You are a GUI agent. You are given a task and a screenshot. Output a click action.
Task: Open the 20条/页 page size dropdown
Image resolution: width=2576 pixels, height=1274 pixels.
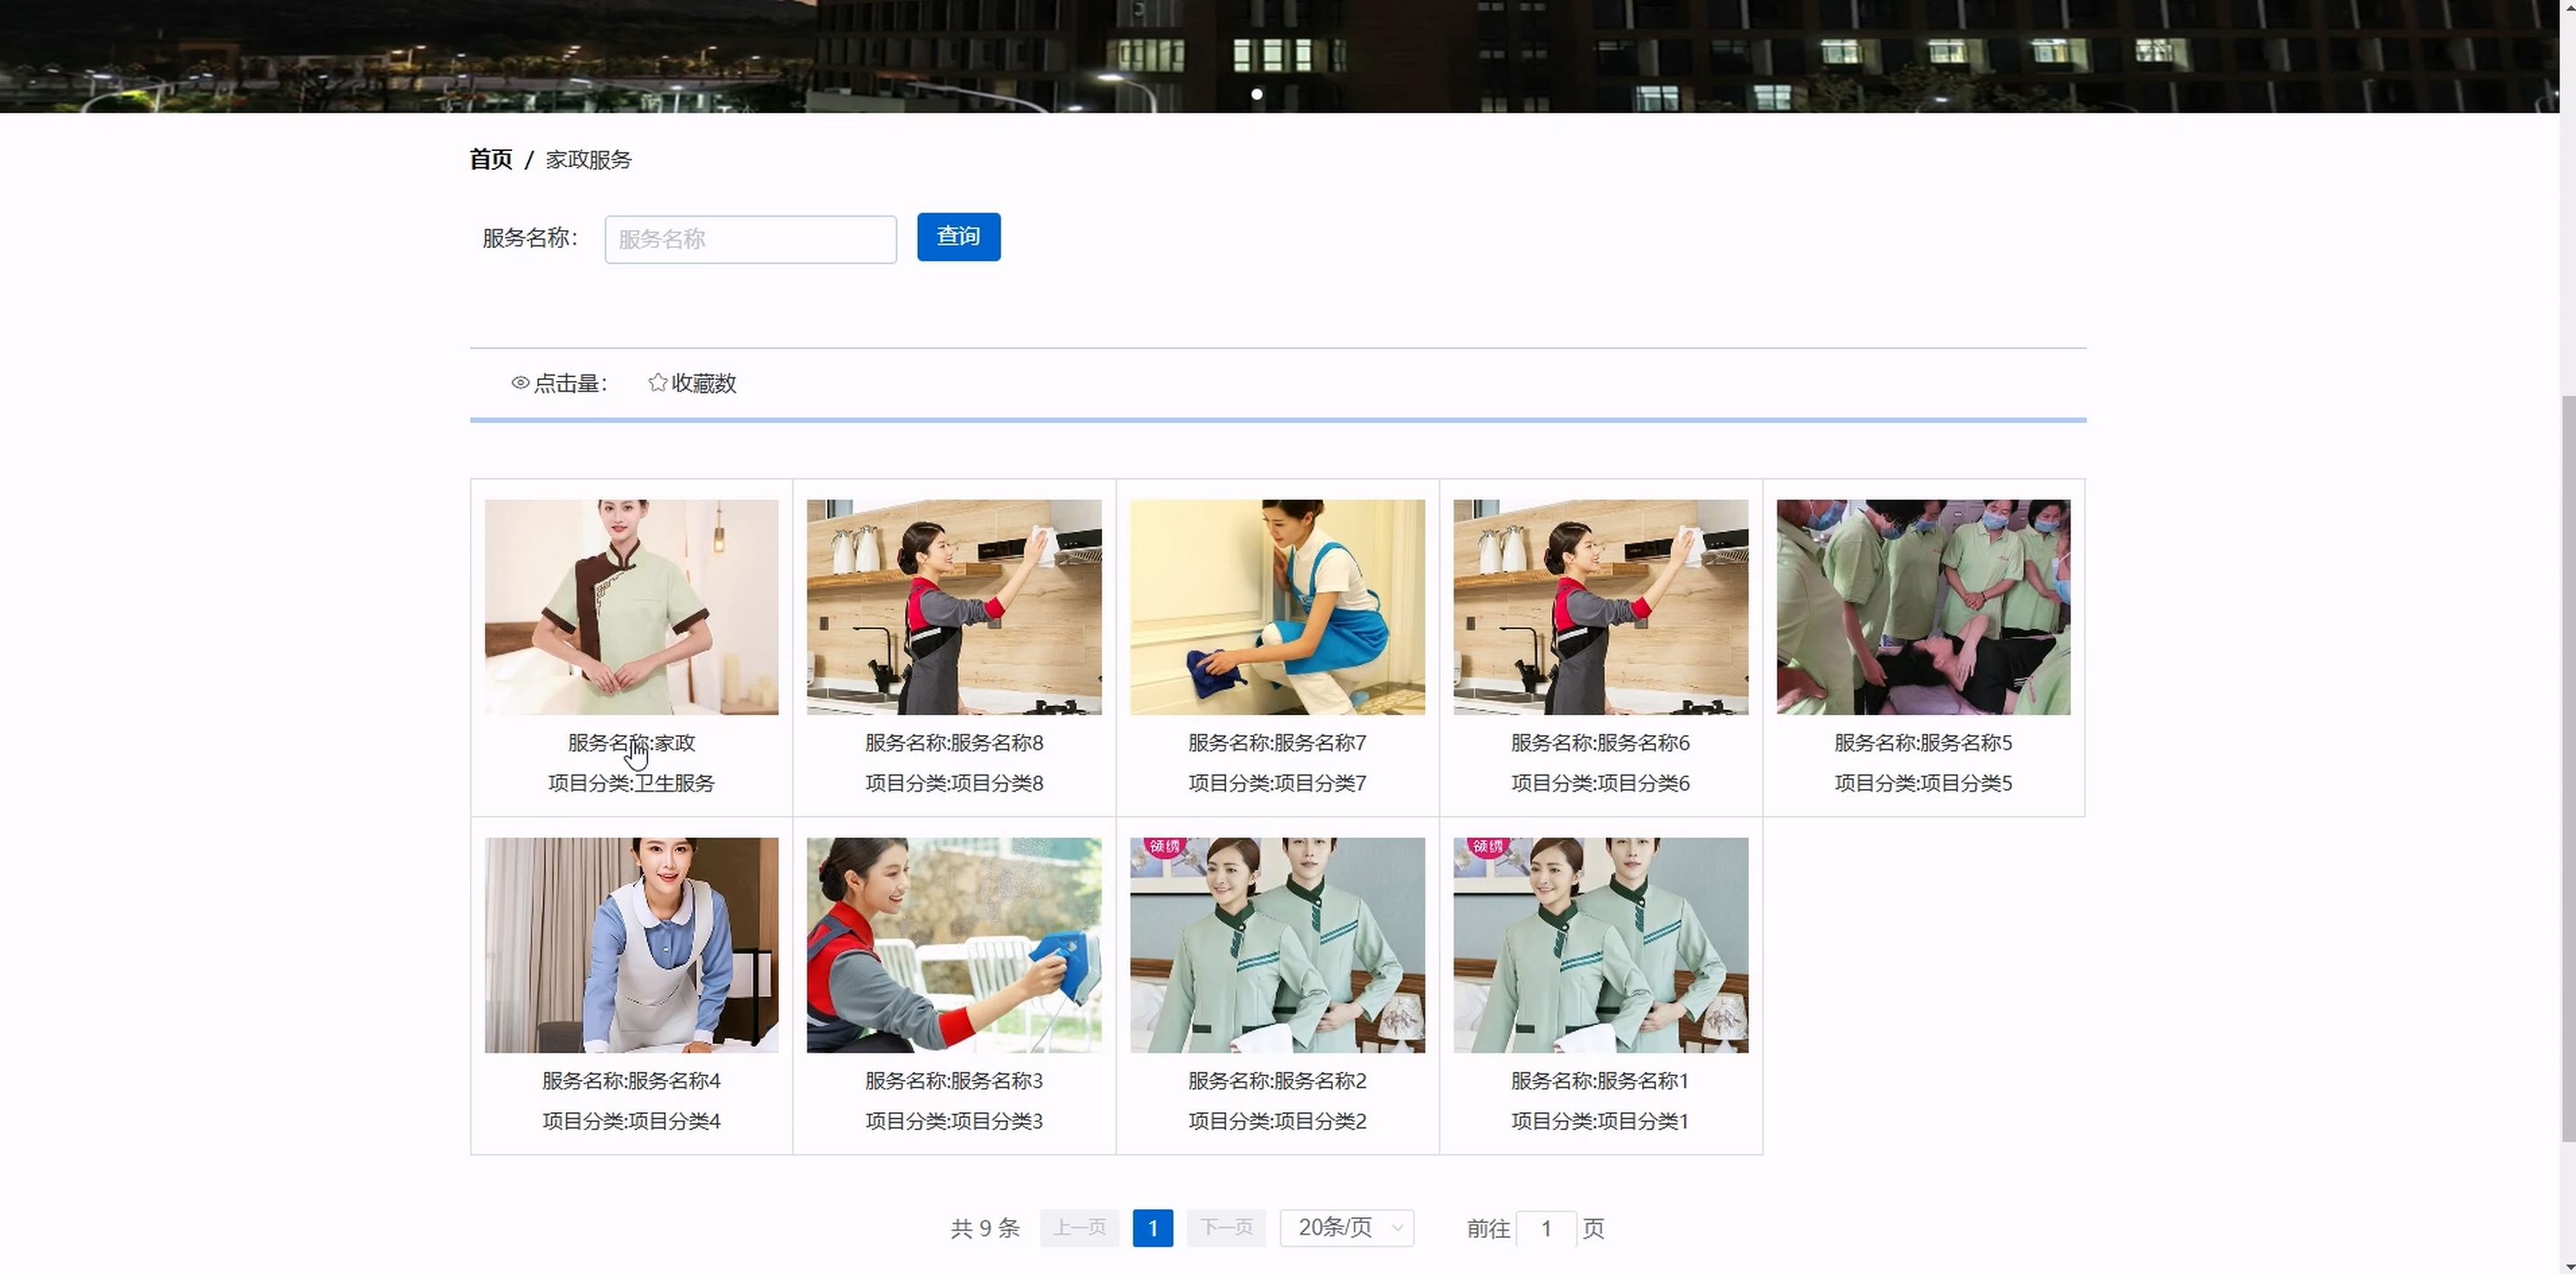coord(1346,1228)
